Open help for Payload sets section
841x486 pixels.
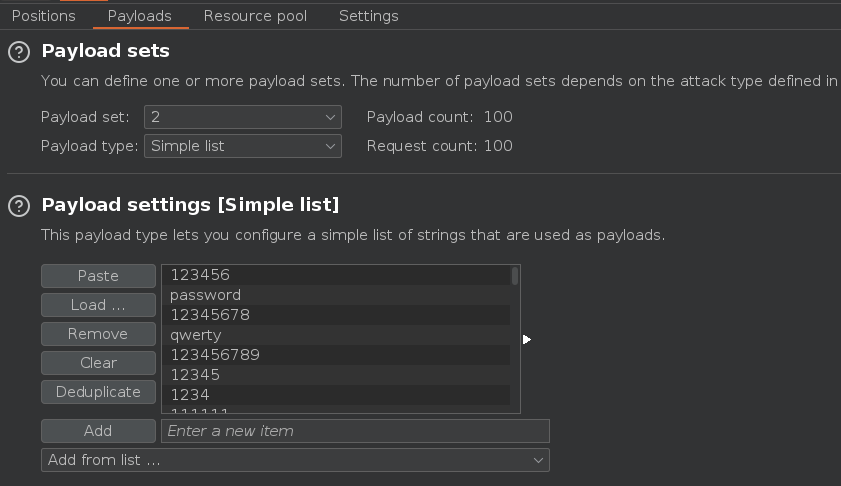18,51
